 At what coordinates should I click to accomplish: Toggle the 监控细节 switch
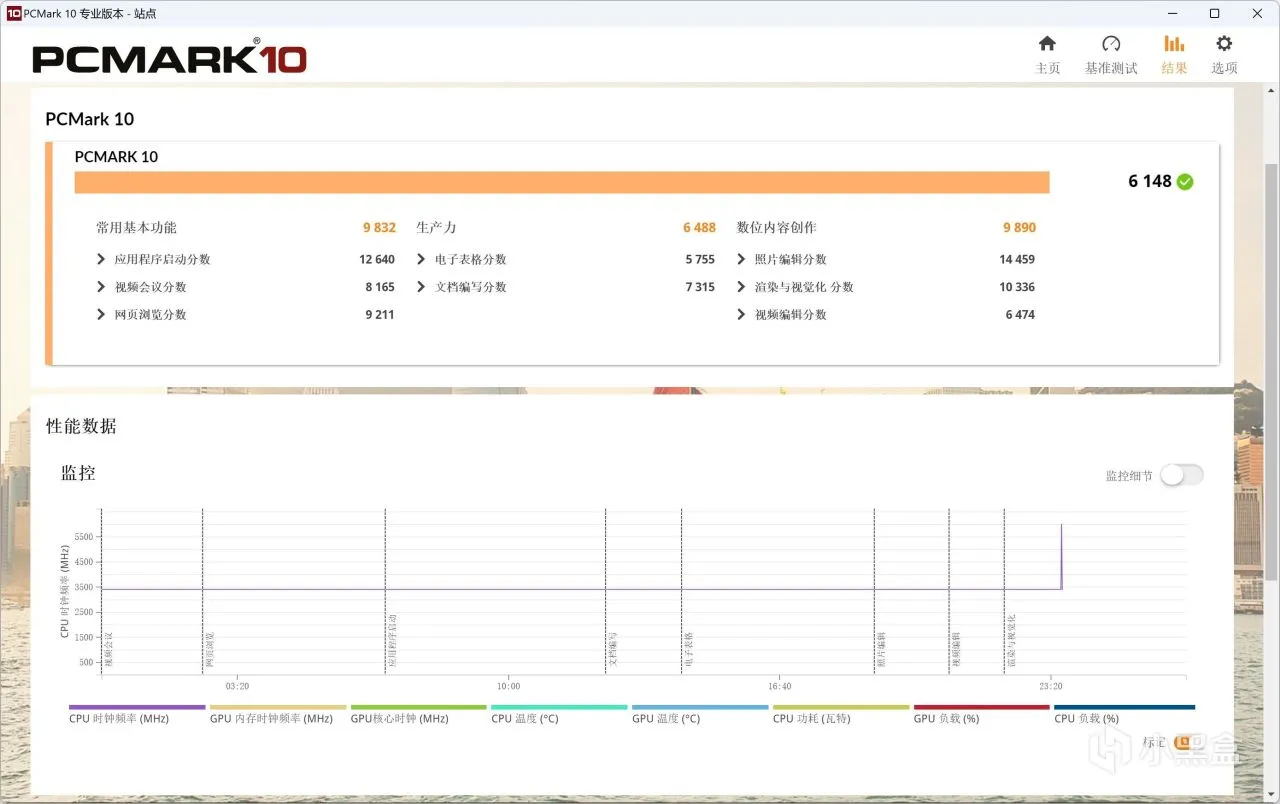pyautogui.click(x=1181, y=475)
